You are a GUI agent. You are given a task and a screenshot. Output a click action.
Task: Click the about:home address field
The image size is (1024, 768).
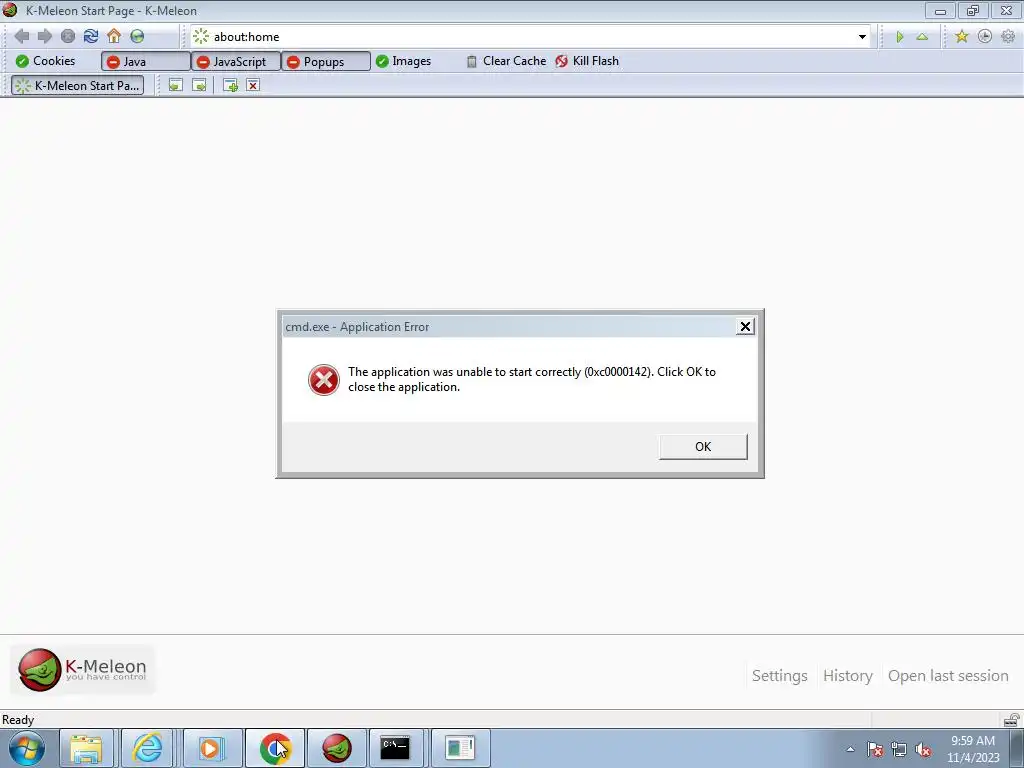(x=529, y=37)
